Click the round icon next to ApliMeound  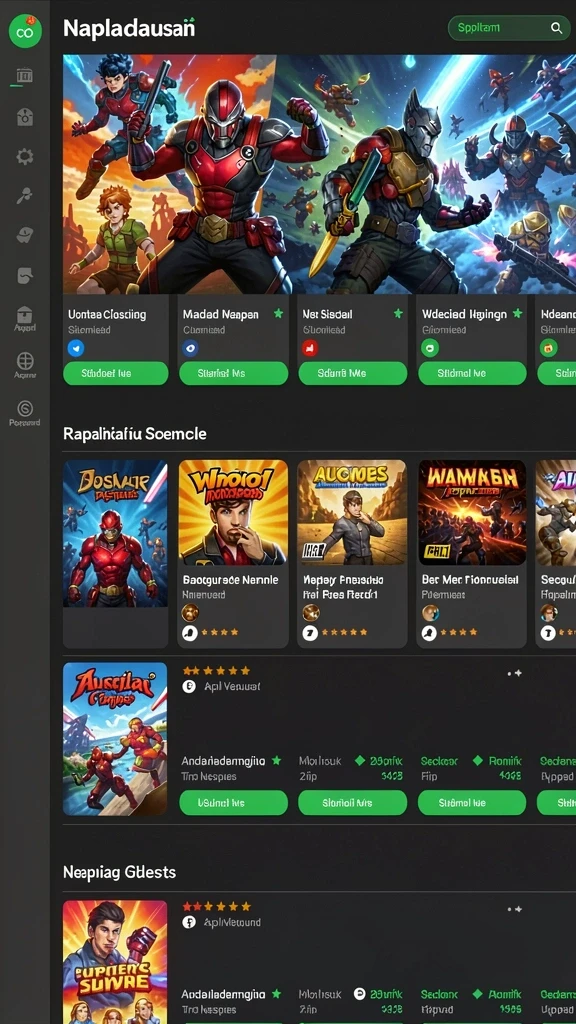(189, 922)
